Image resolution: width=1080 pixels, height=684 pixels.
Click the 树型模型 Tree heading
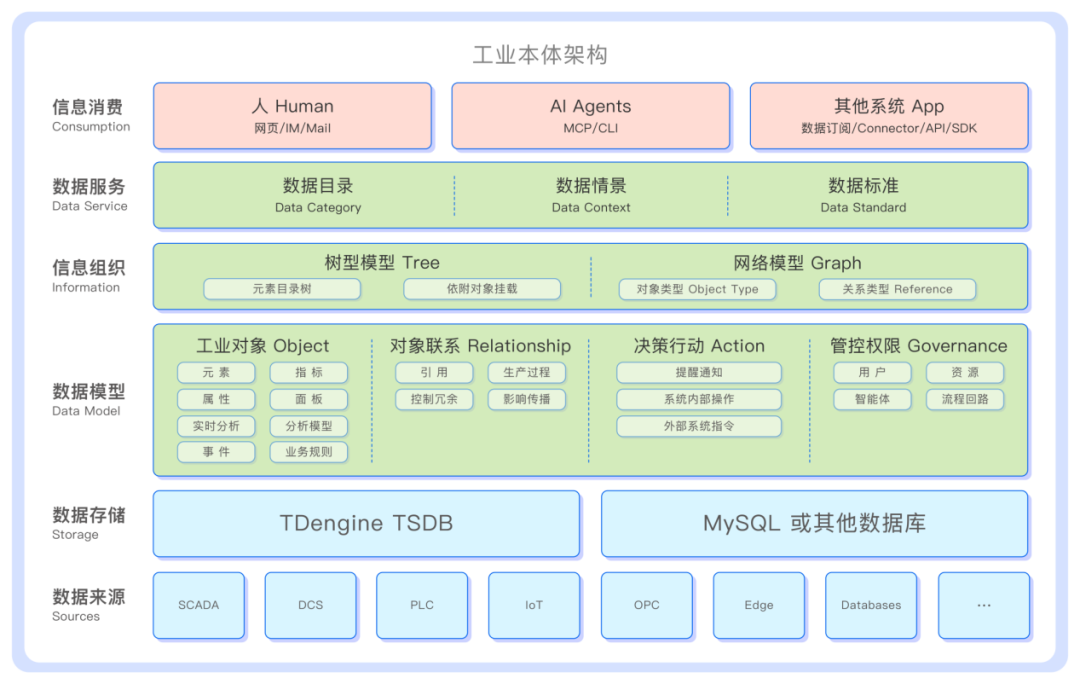pos(382,262)
